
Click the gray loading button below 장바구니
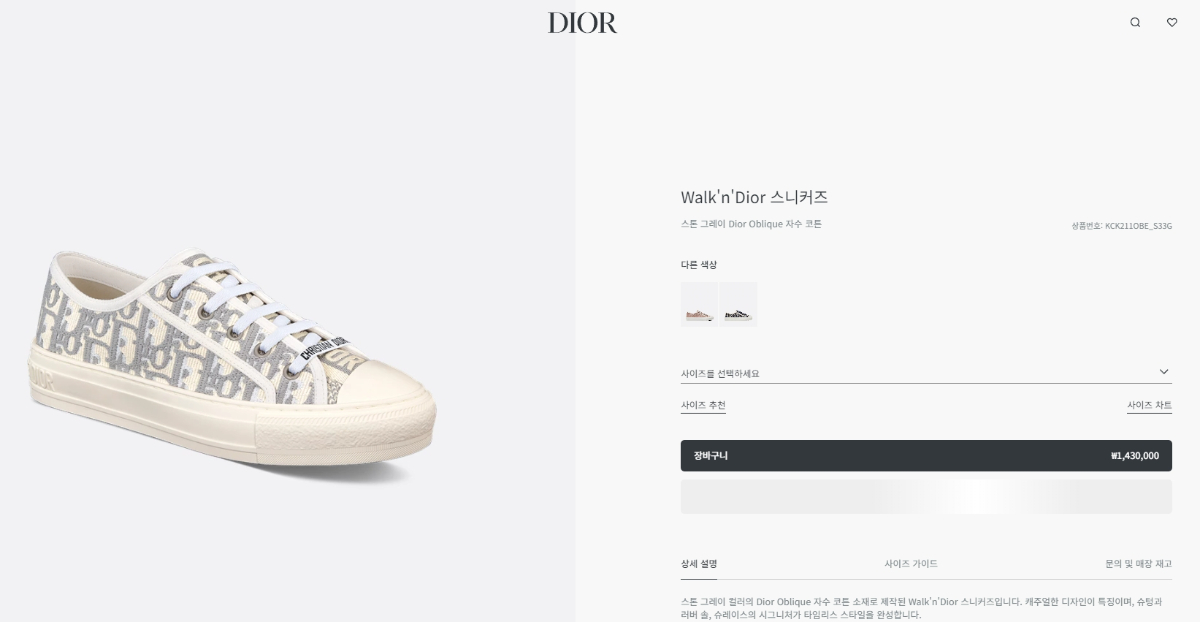[x=926, y=497]
